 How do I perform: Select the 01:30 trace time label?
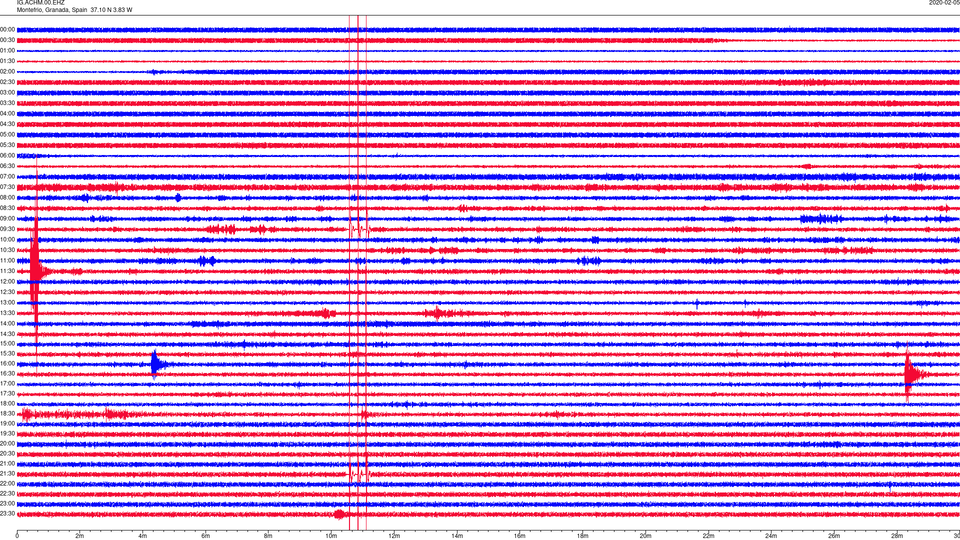[x=7, y=61]
